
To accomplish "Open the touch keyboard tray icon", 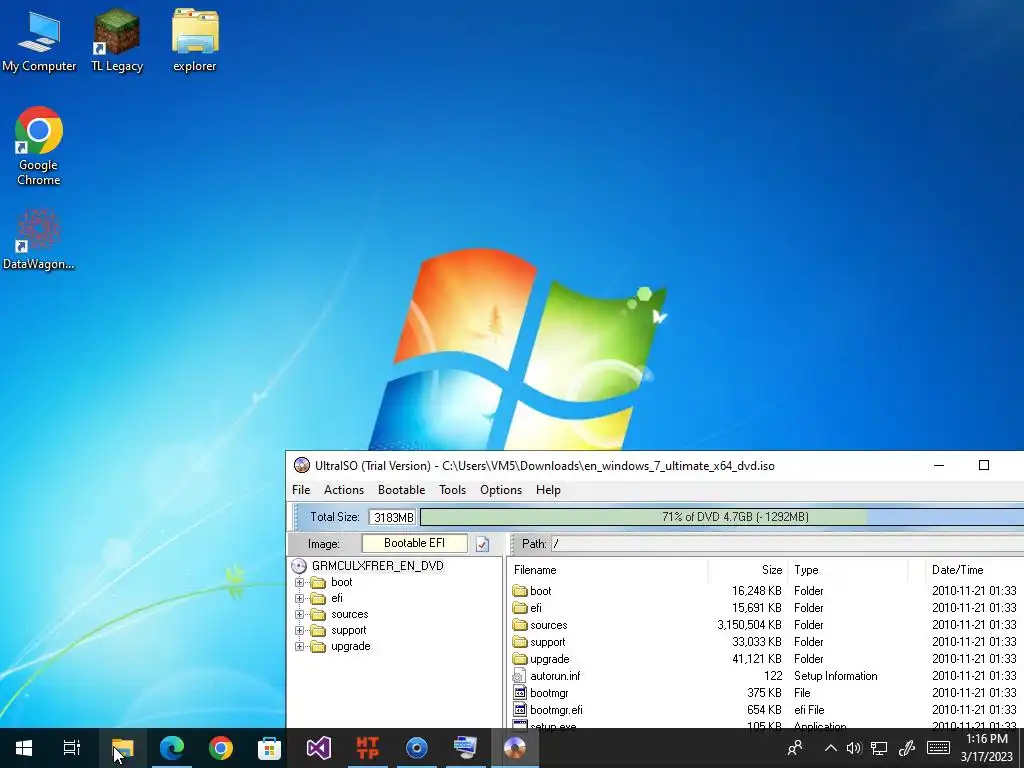I will 938,748.
